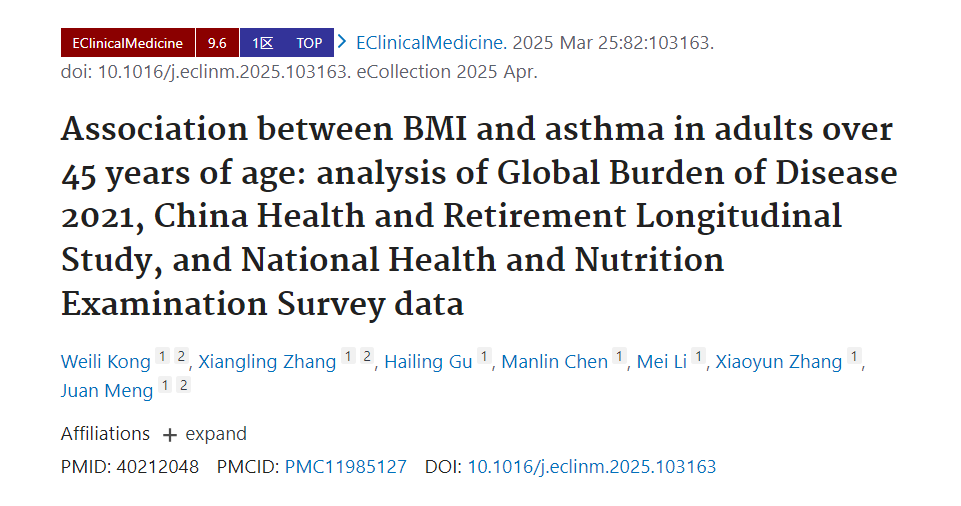
Task: Open the EClinicalMedicine journal link
Action: (x=431, y=43)
